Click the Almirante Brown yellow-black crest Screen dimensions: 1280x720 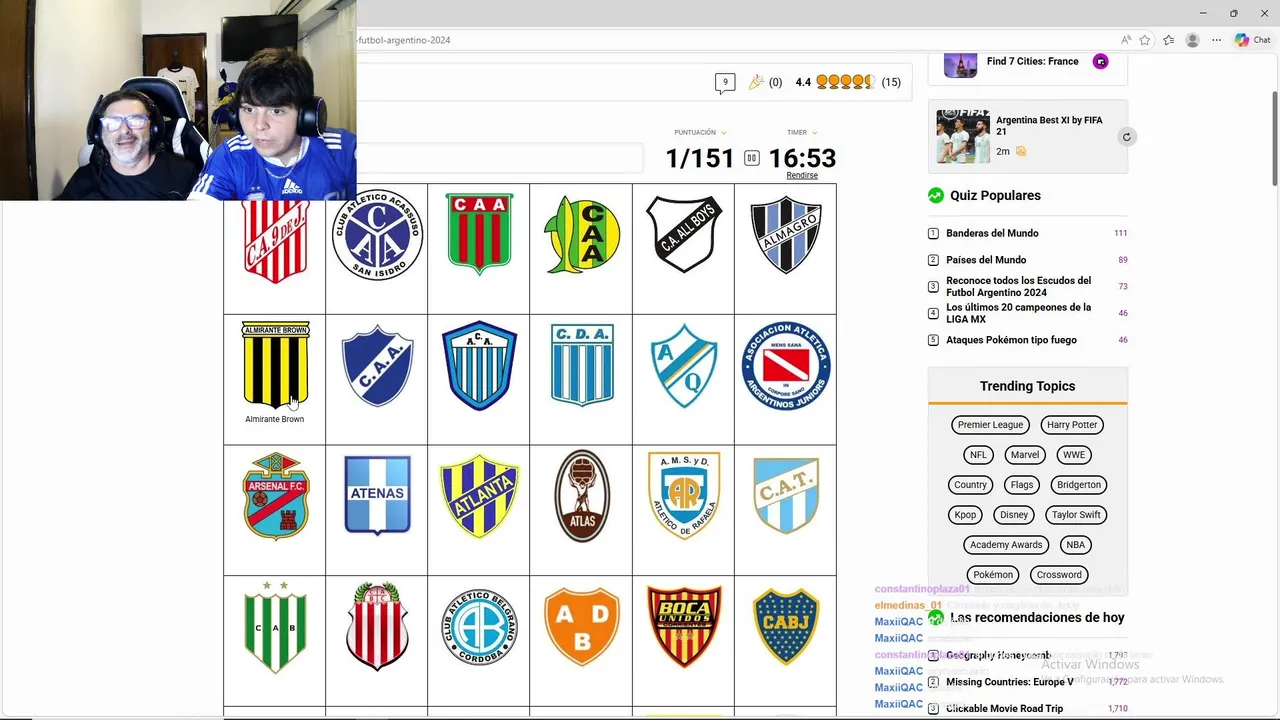(x=275, y=364)
